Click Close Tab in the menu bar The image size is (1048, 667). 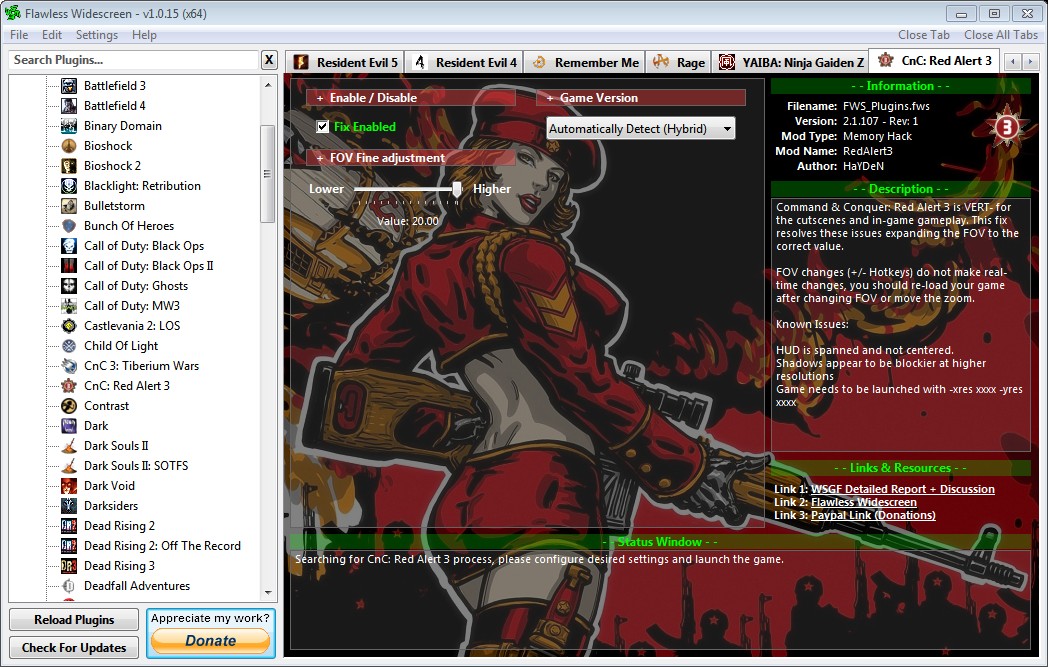(x=924, y=35)
